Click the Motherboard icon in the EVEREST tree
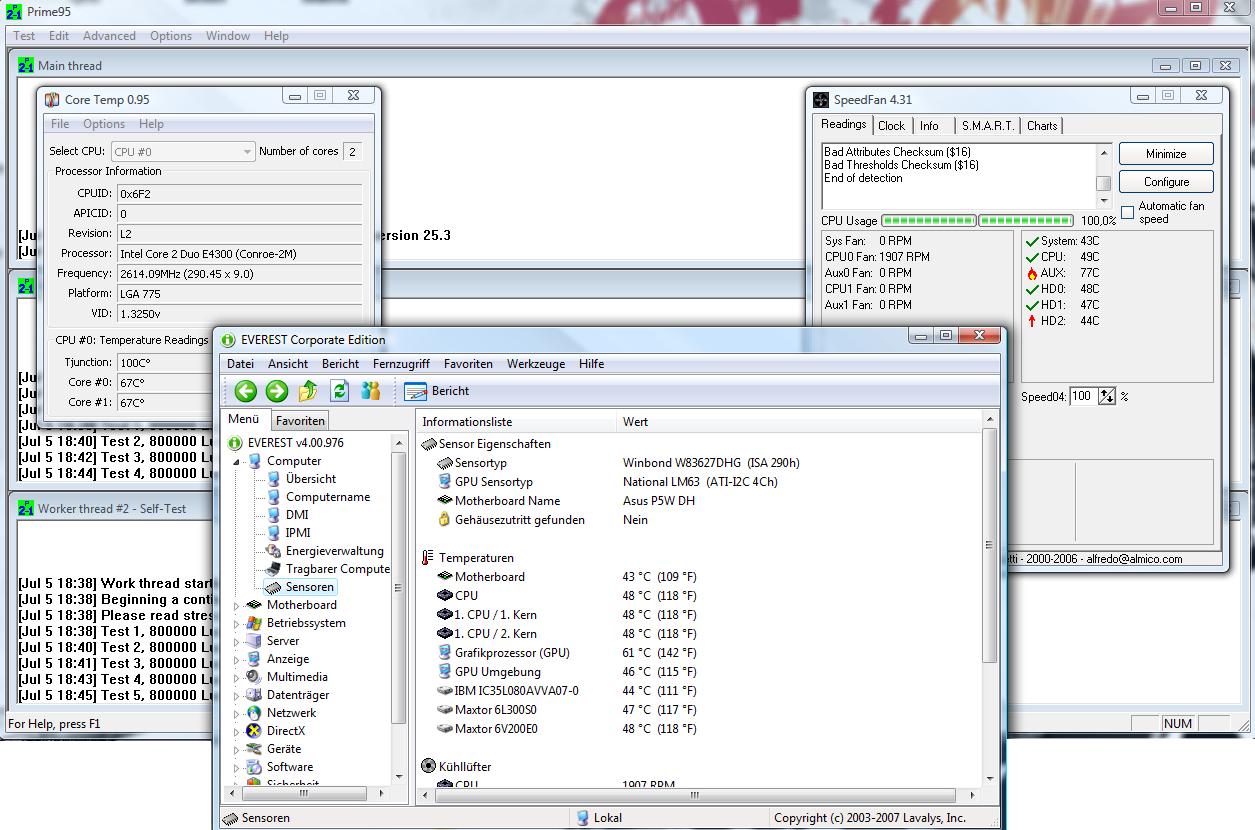The width and height of the screenshot is (1255, 830). click(x=255, y=605)
